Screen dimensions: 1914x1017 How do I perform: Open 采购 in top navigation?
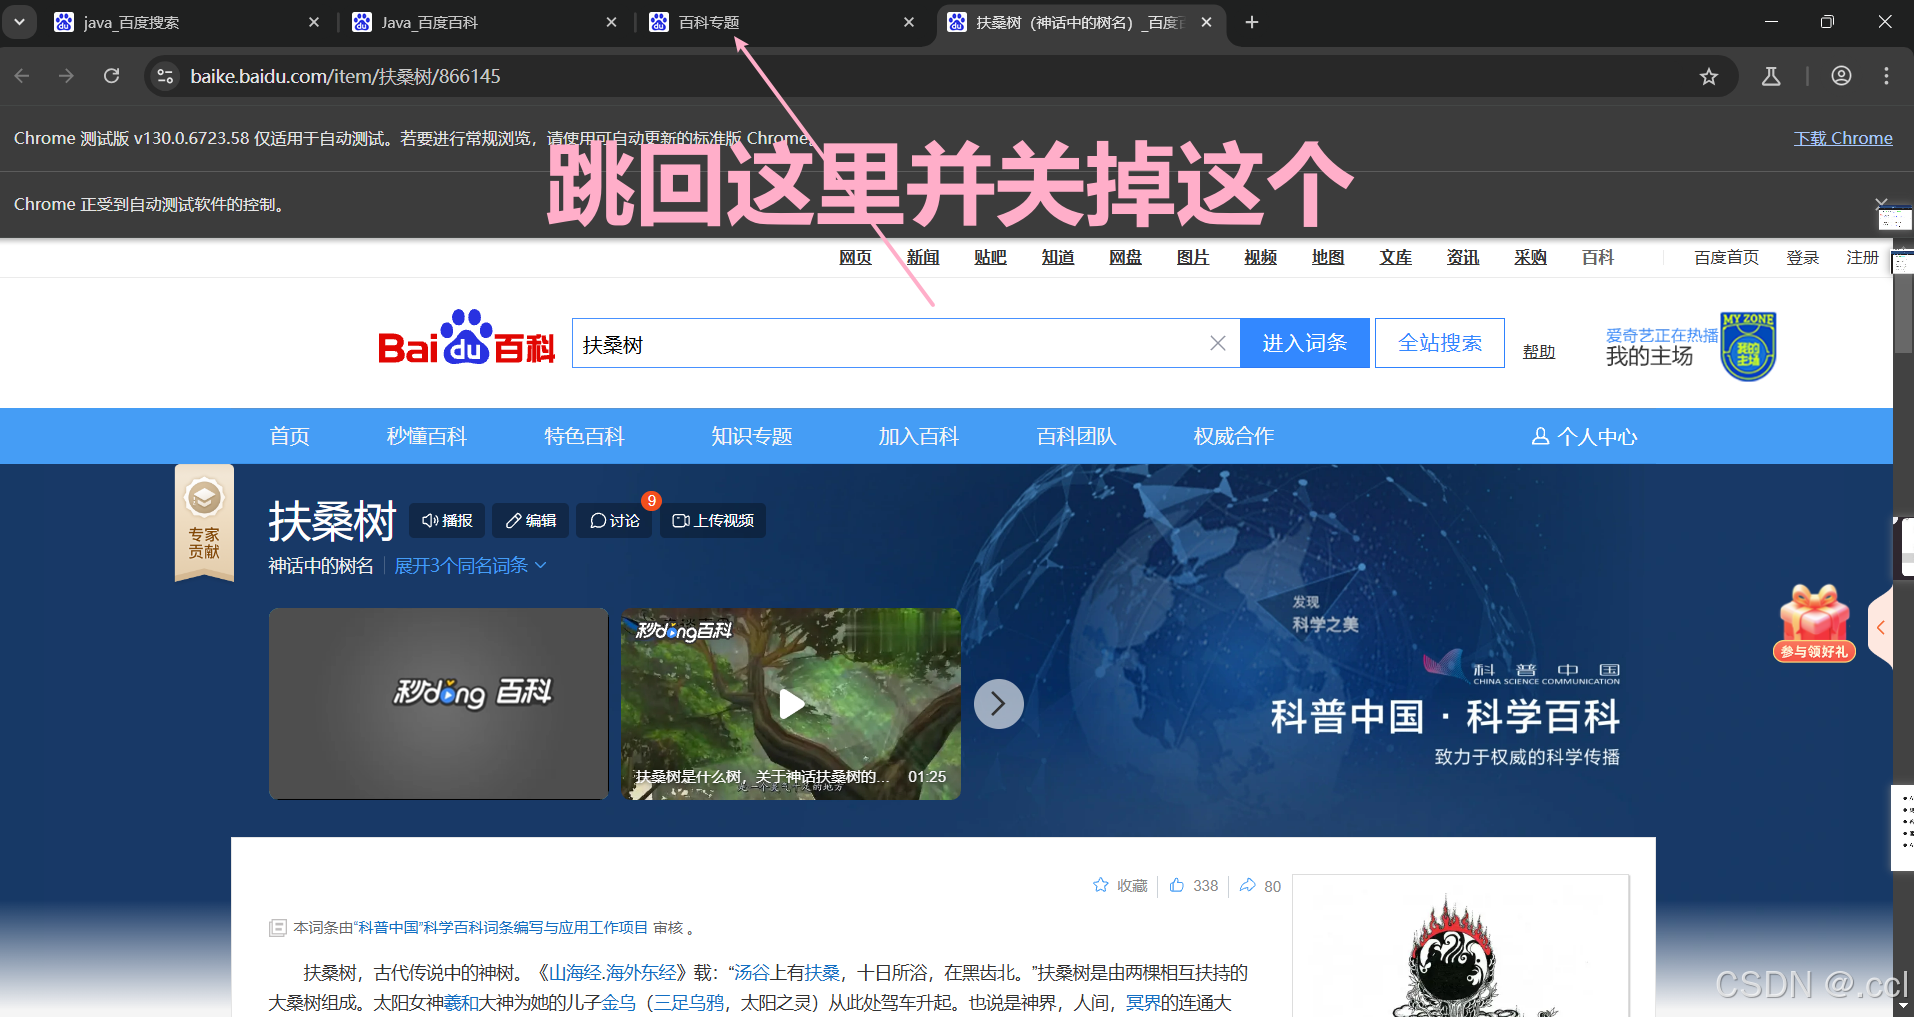[1530, 258]
